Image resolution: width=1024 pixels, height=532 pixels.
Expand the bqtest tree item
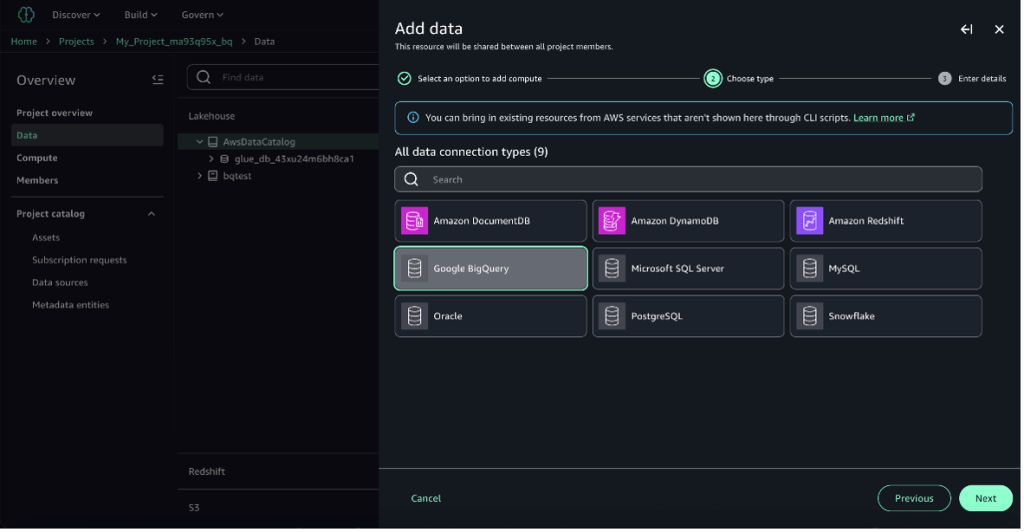[x=200, y=176]
